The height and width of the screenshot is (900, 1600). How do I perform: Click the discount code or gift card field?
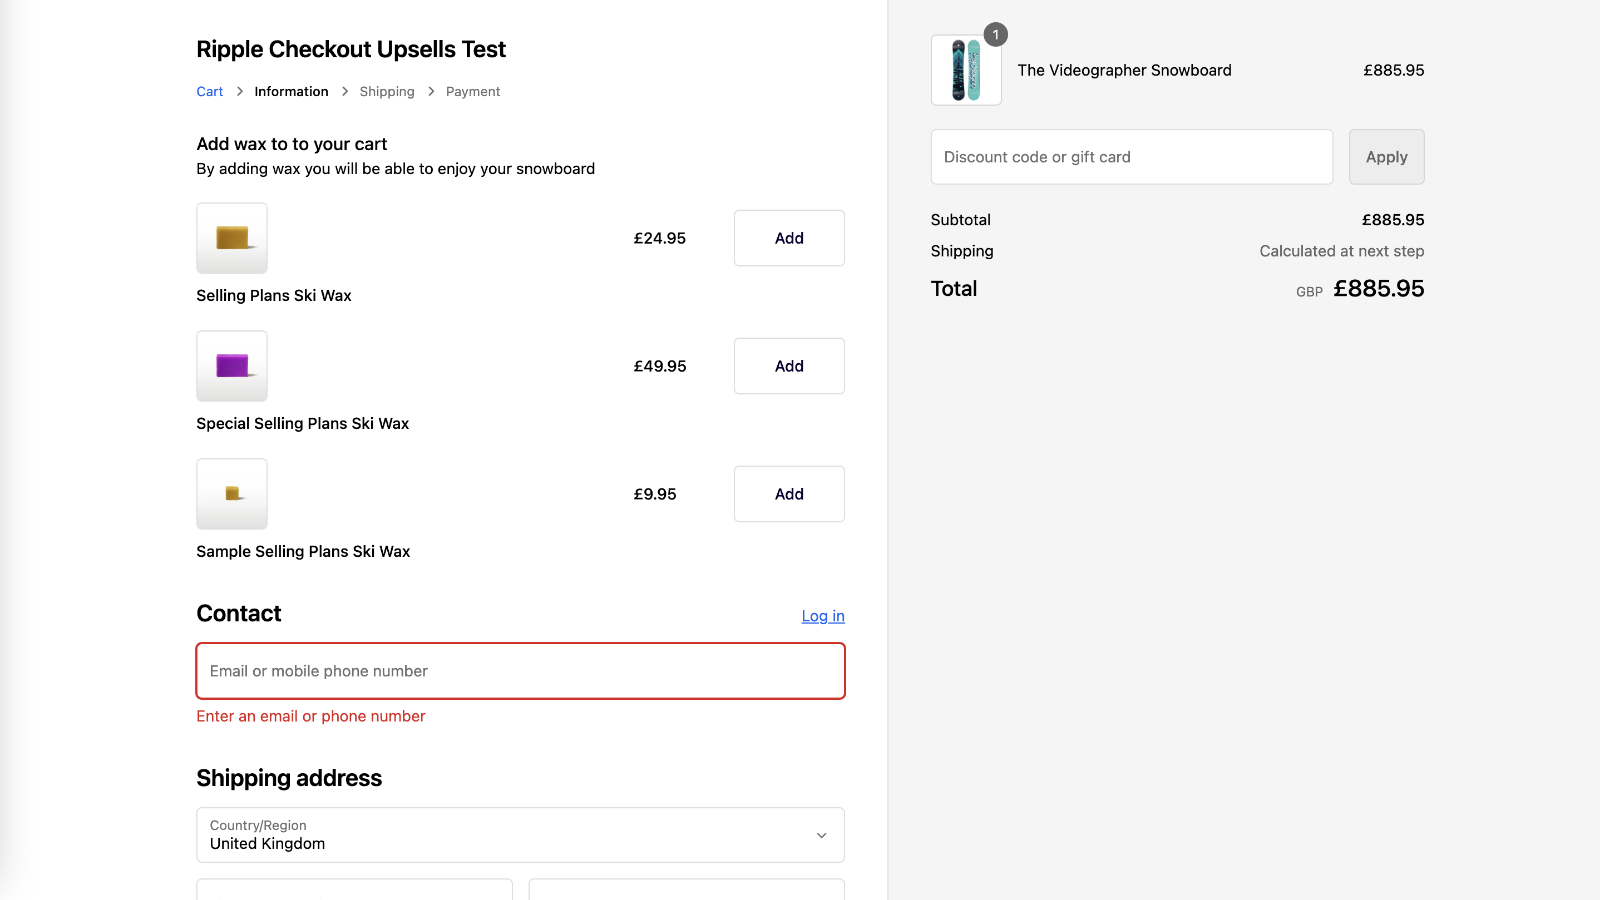tap(1131, 156)
